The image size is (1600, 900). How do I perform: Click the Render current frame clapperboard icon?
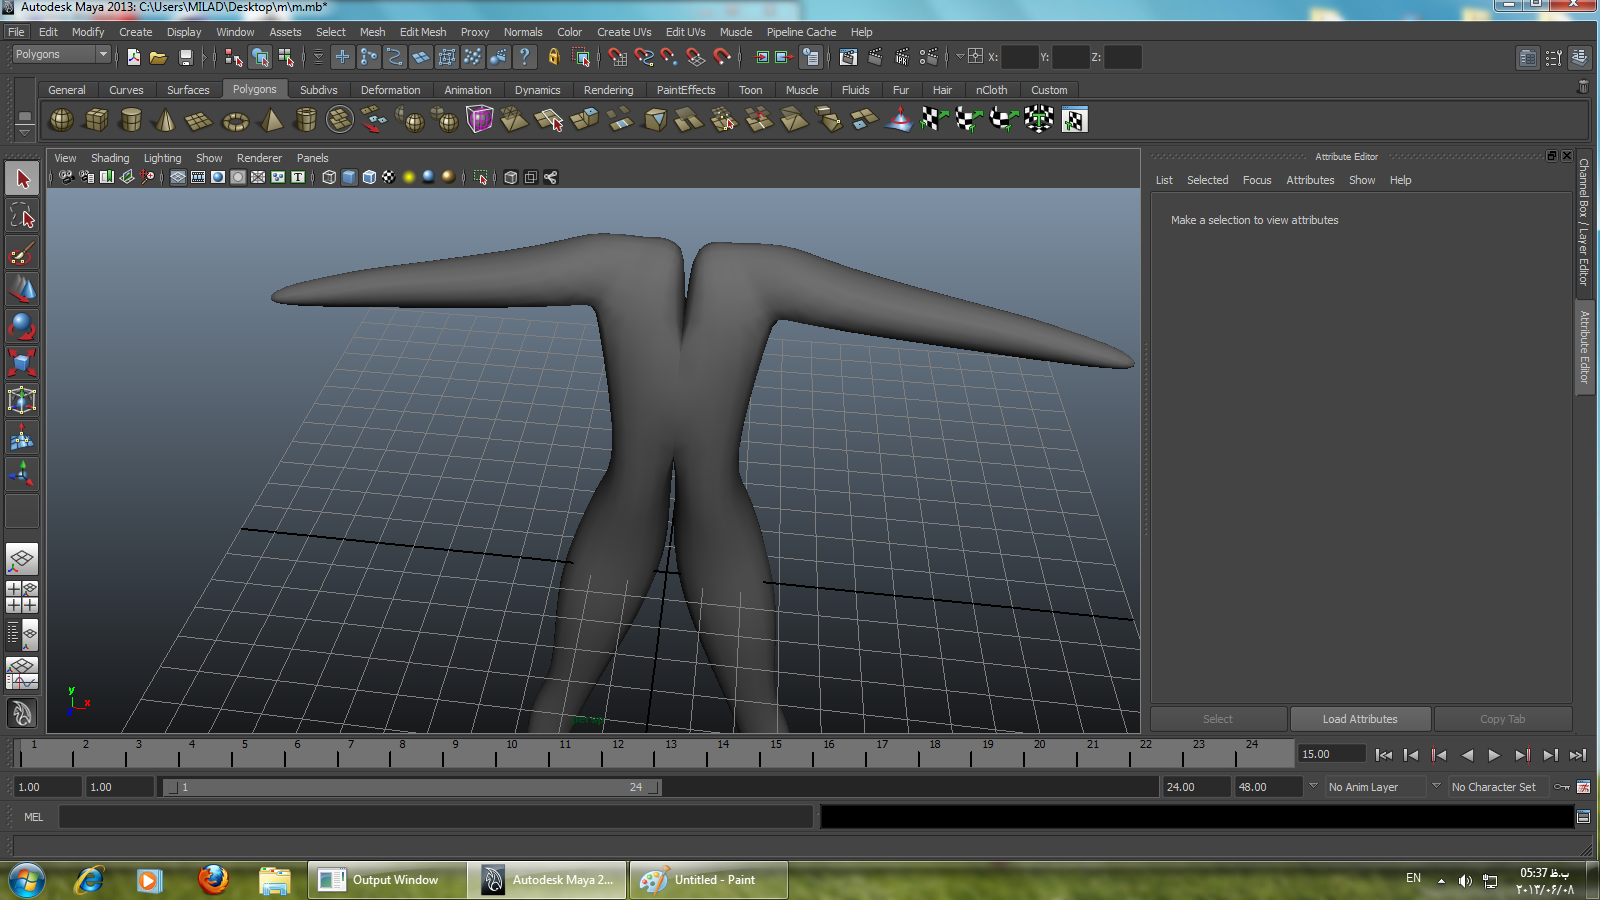coord(875,57)
